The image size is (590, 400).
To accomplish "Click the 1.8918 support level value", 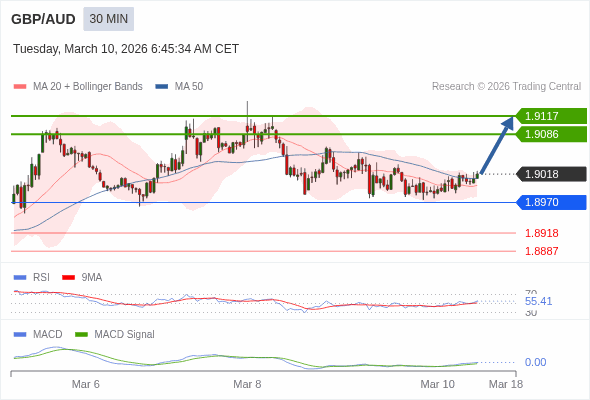I will click(x=541, y=233).
